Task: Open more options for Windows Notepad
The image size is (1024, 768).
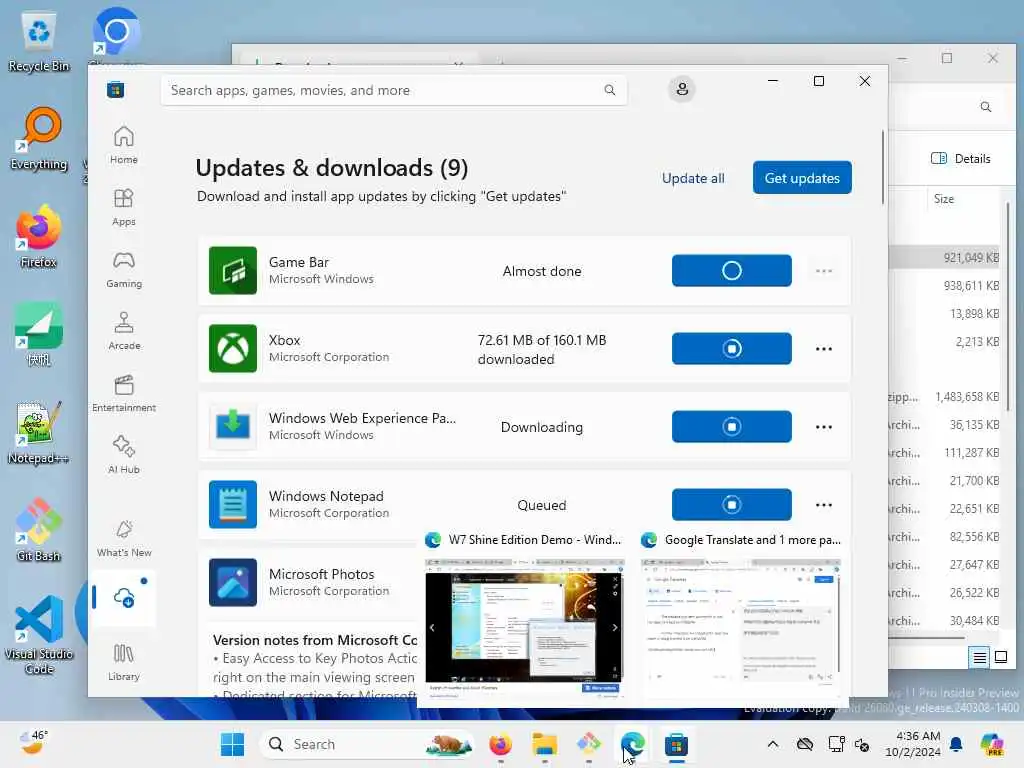Action: pyautogui.click(x=824, y=505)
